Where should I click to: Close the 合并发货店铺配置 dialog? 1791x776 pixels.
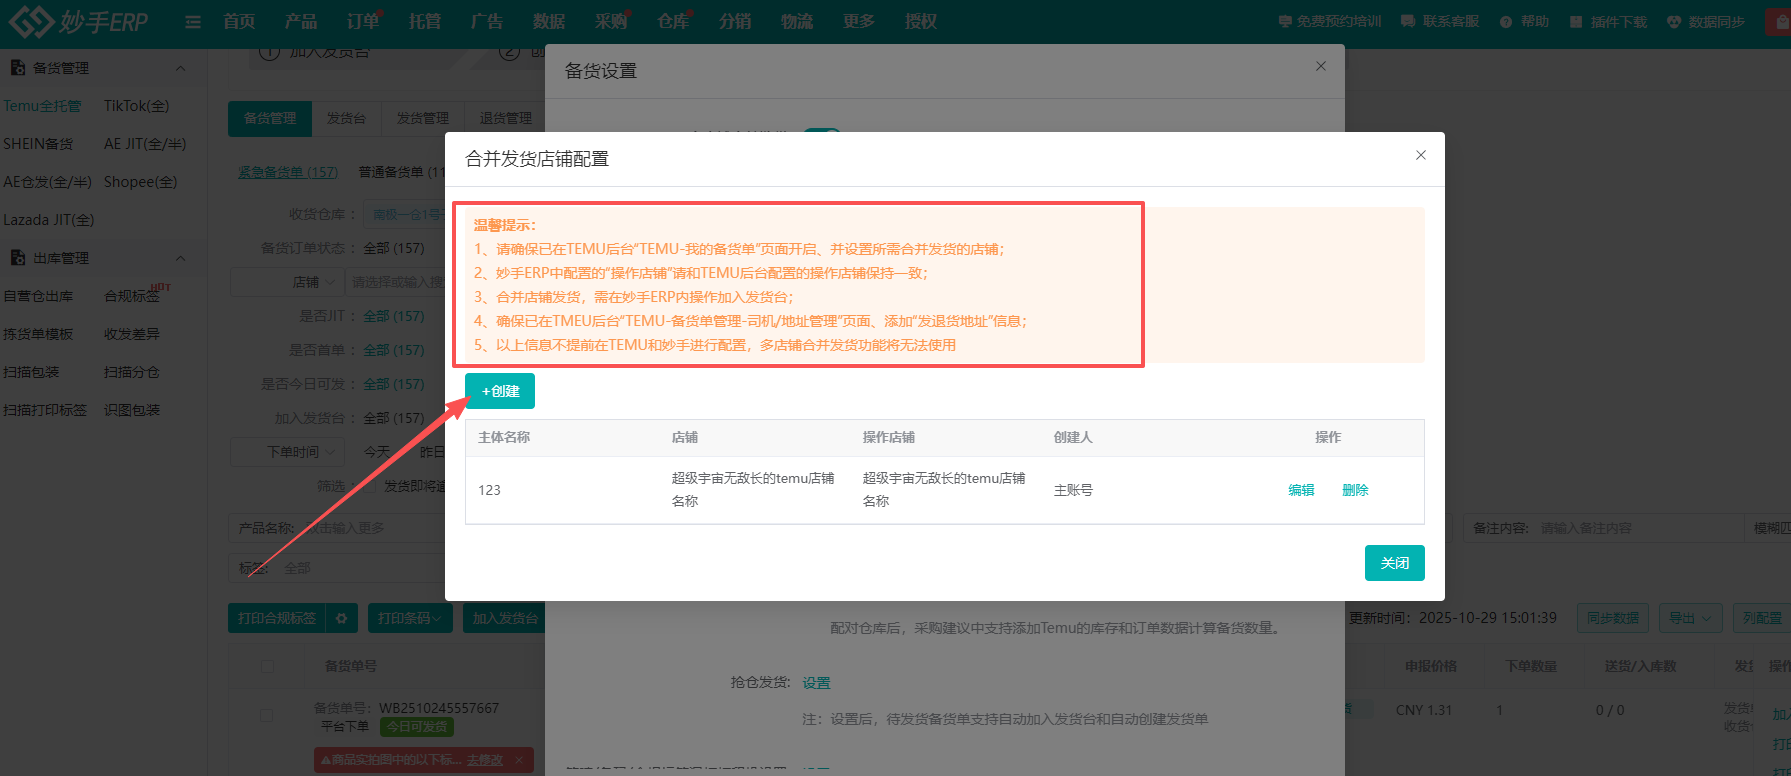[1421, 155]
